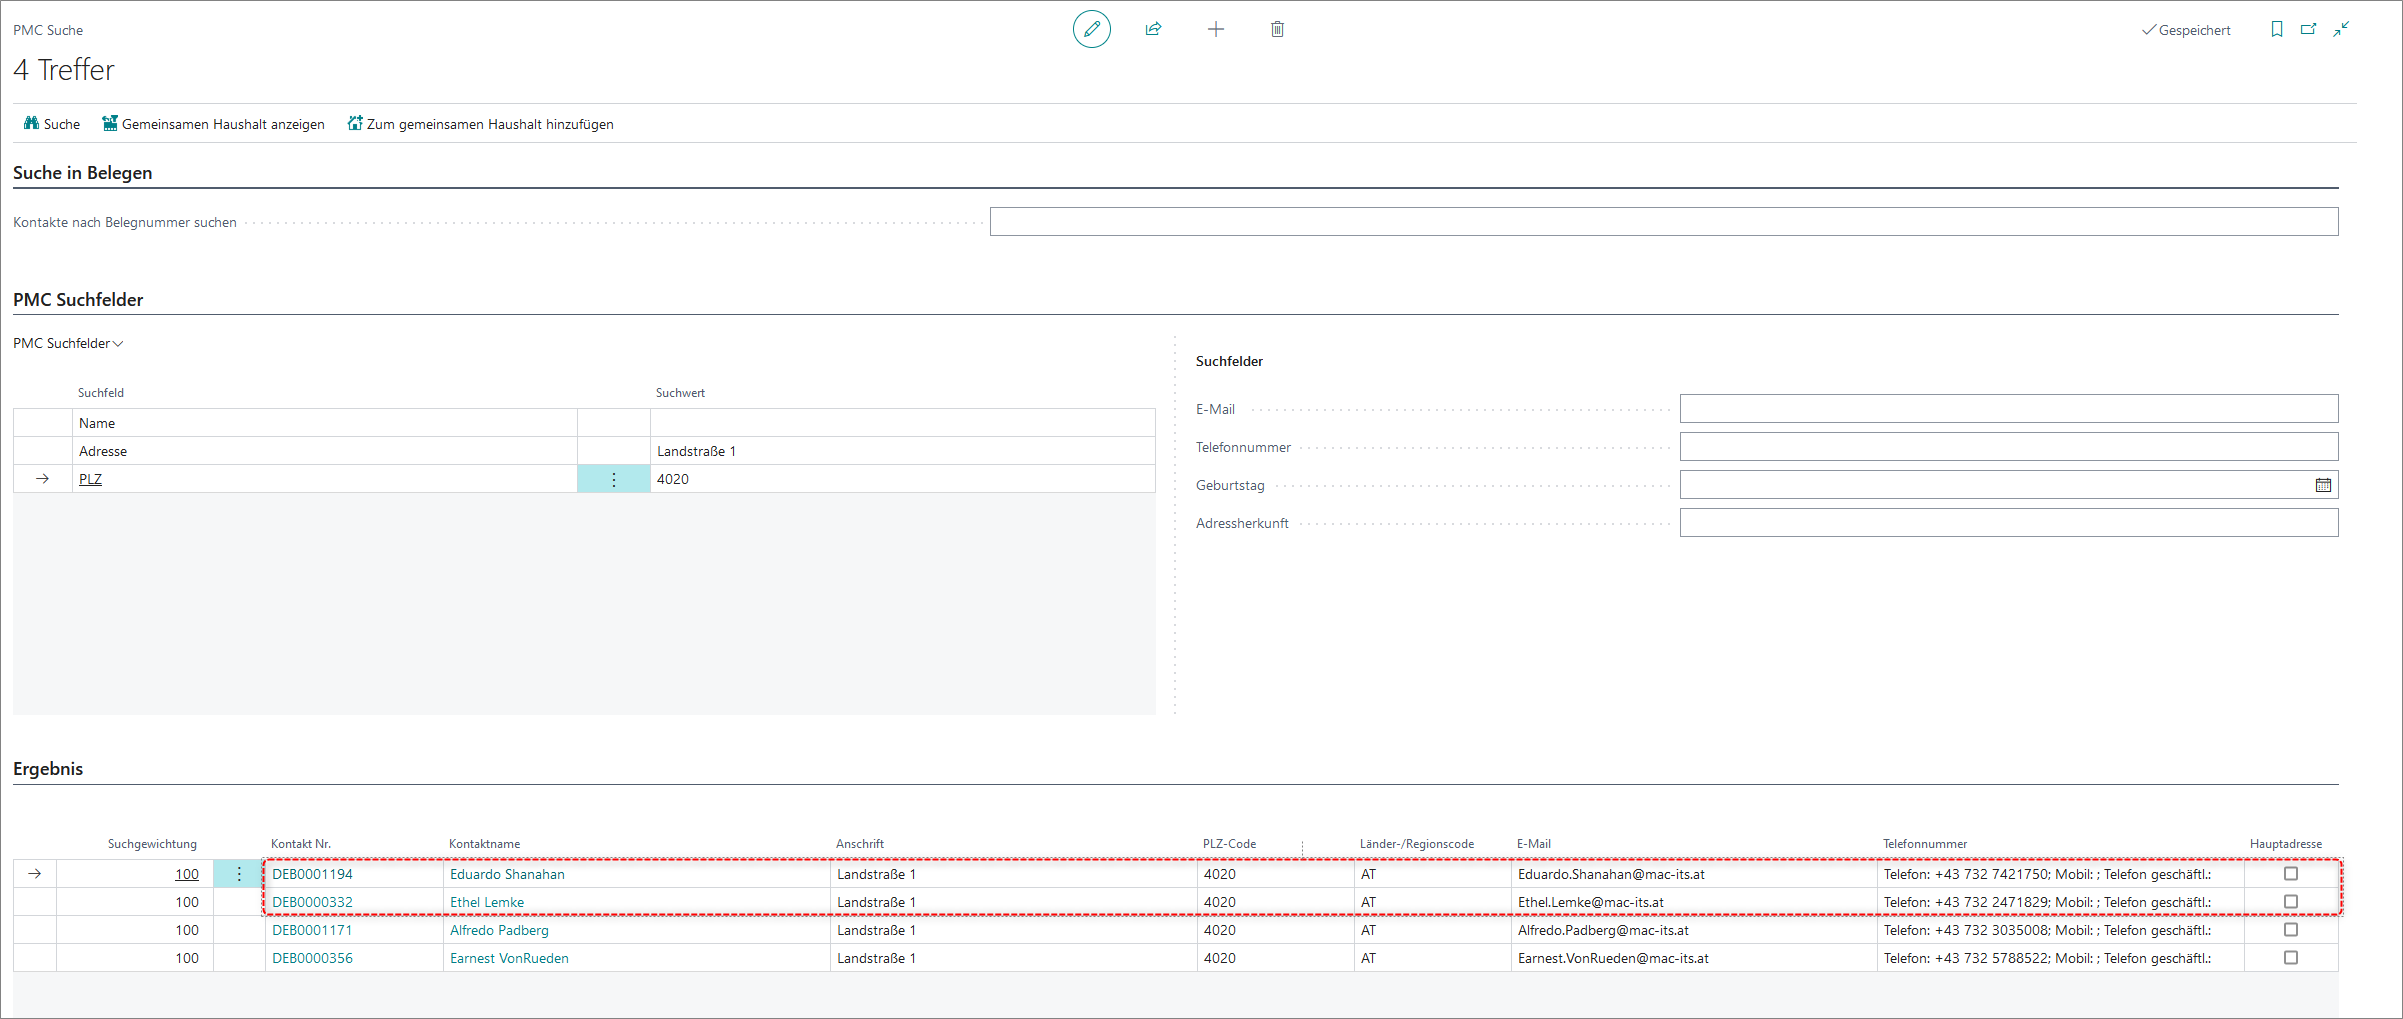
Task: Click Zum gemeinsamen Haushalt hinzufügen
Action: 481,124
